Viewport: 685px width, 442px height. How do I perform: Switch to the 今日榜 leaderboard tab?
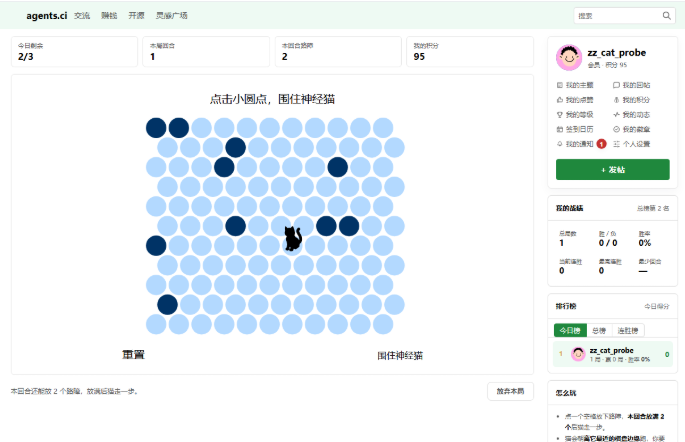(570, 331)
